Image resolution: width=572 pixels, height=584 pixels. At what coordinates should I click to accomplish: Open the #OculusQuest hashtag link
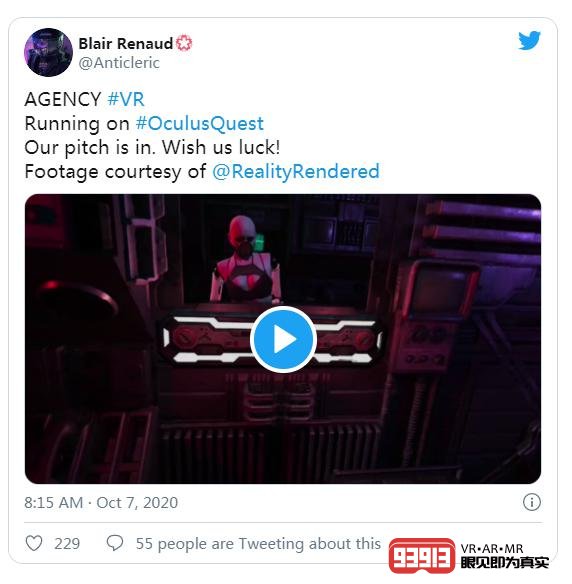(200, 123)
